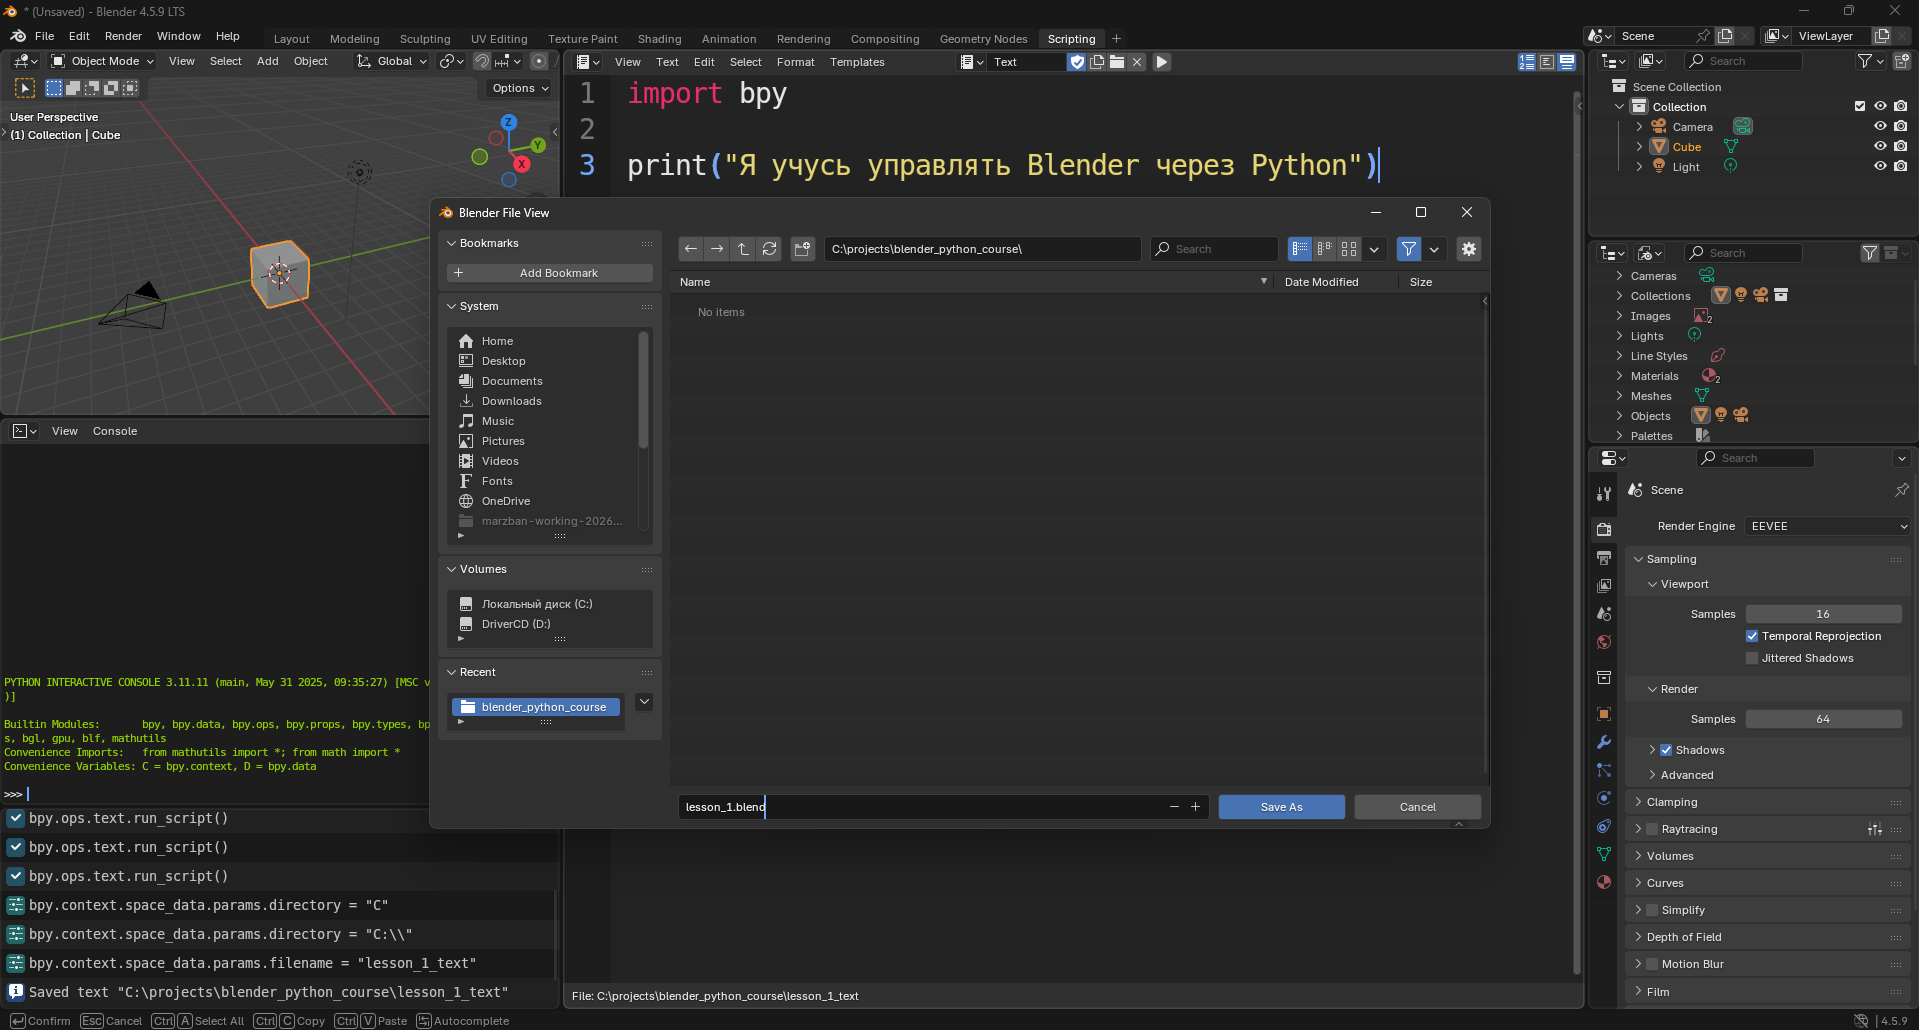The height and width of the screenshot is (1030, 1919).
Task: Enable Simplify checkbox
Action: [1652, 910]
